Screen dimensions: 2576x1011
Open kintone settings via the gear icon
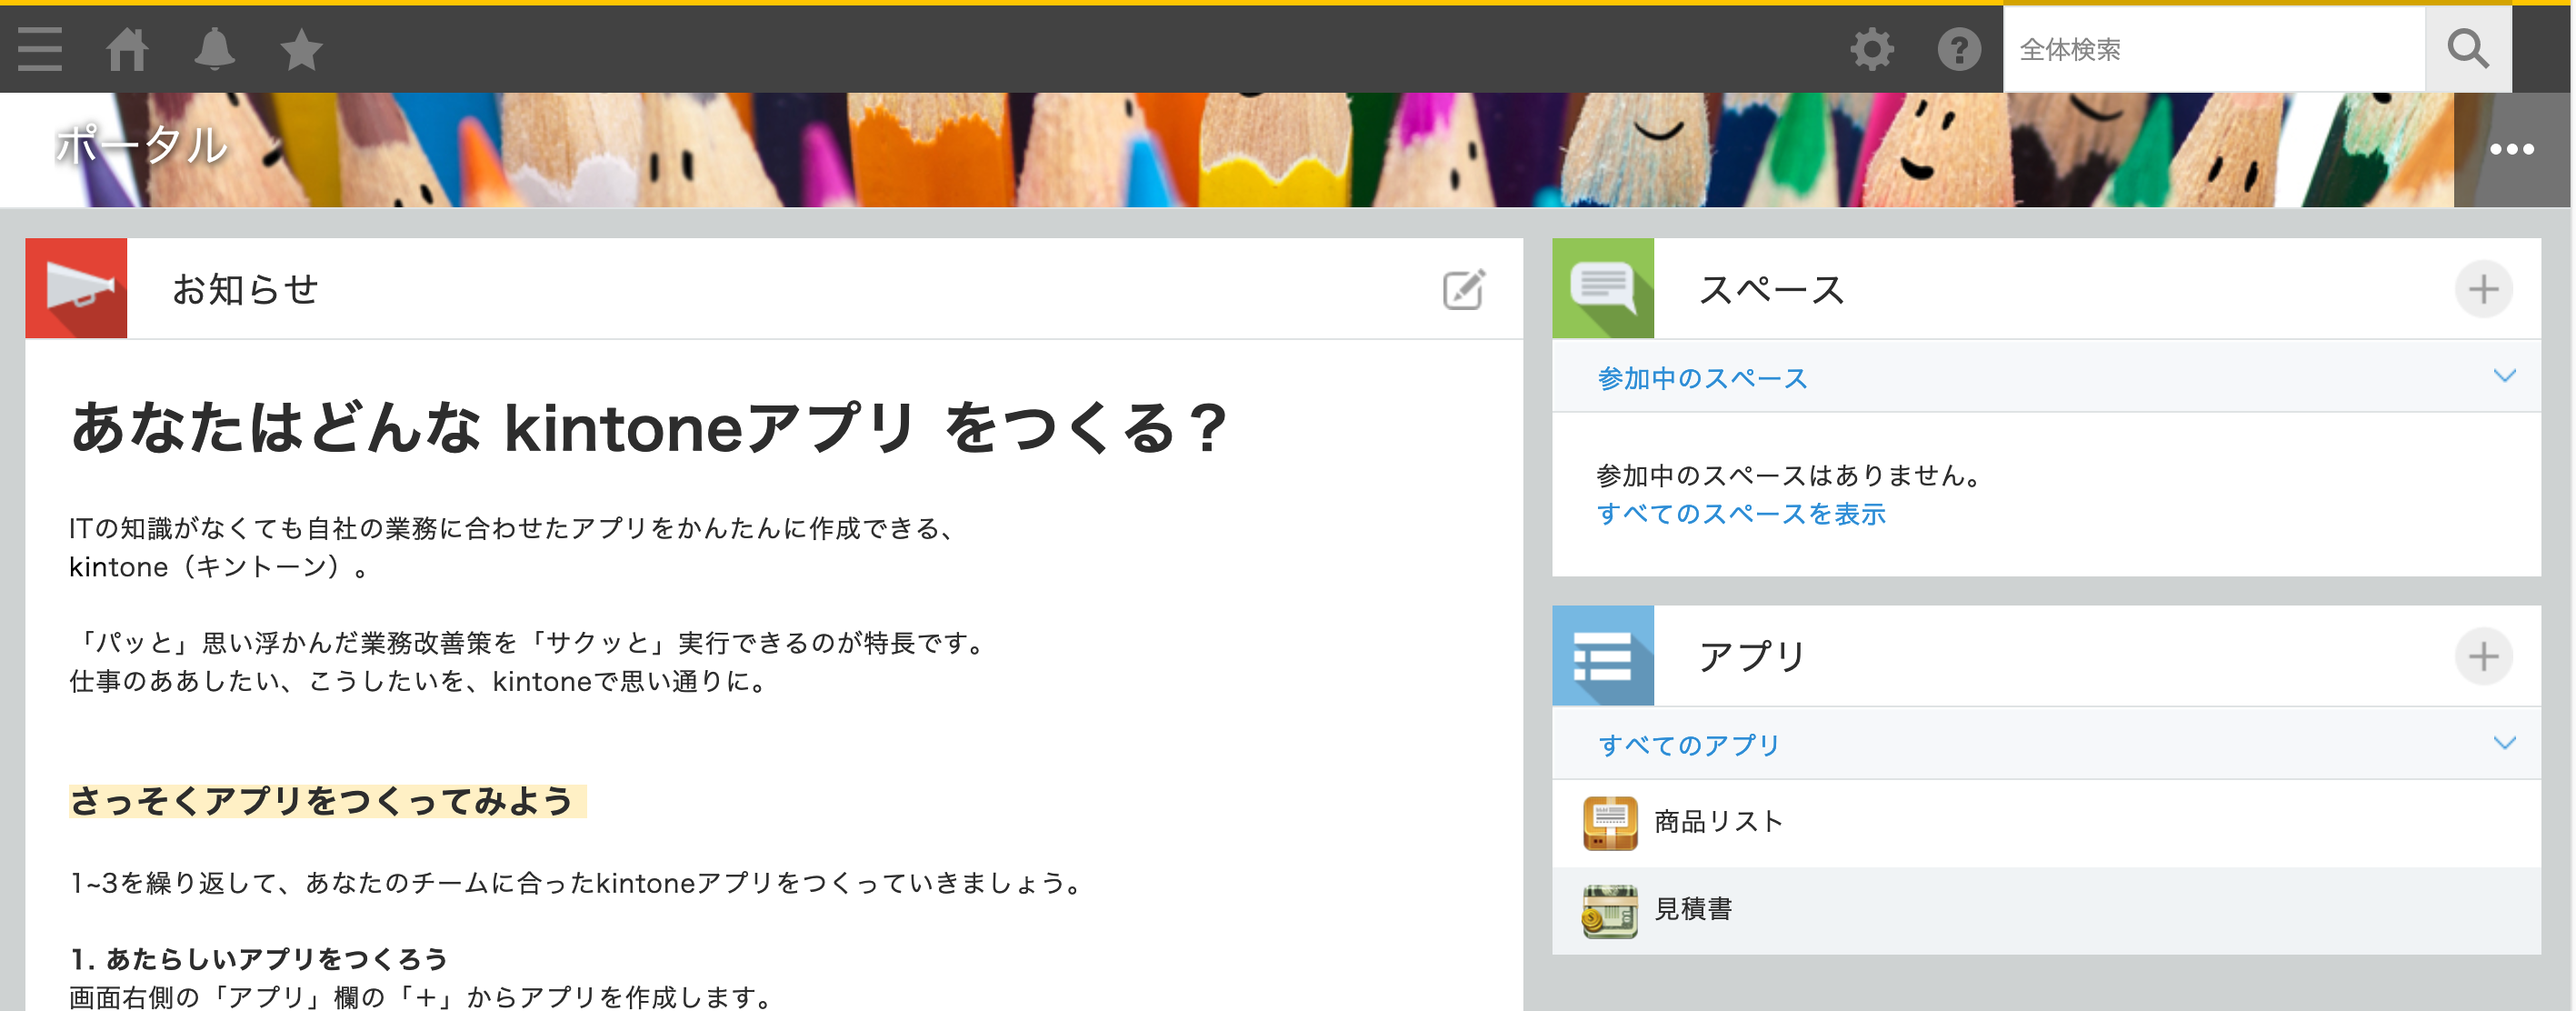coord(1872,48)
